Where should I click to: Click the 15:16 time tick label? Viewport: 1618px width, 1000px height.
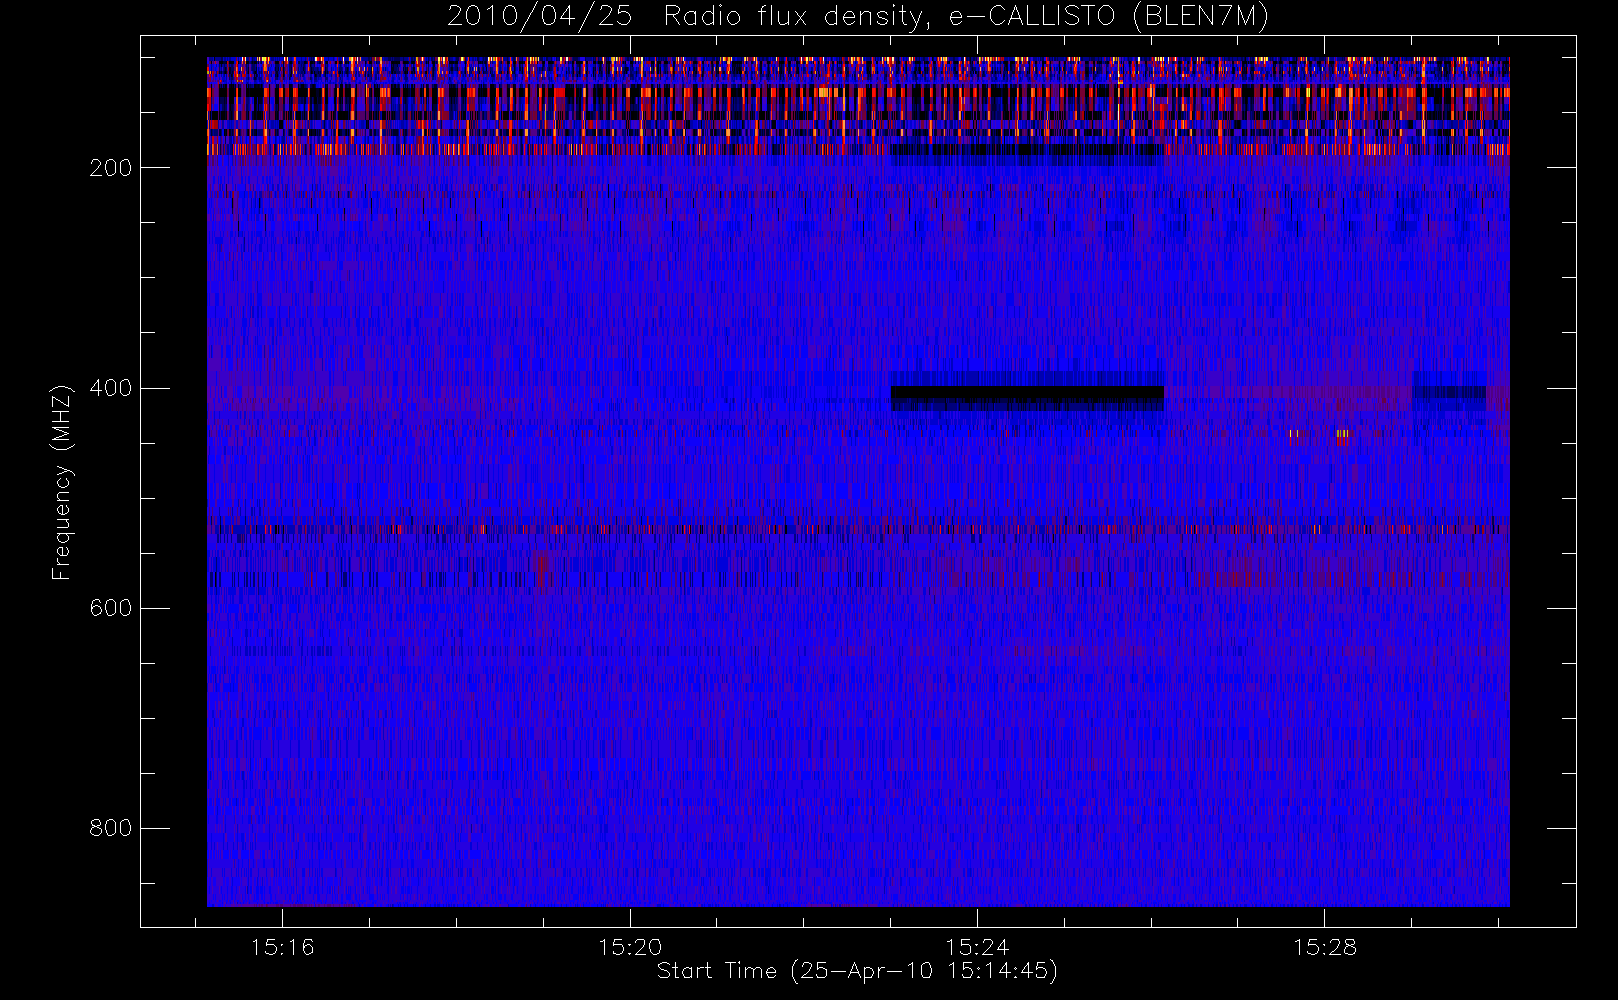tap(282, 947)
